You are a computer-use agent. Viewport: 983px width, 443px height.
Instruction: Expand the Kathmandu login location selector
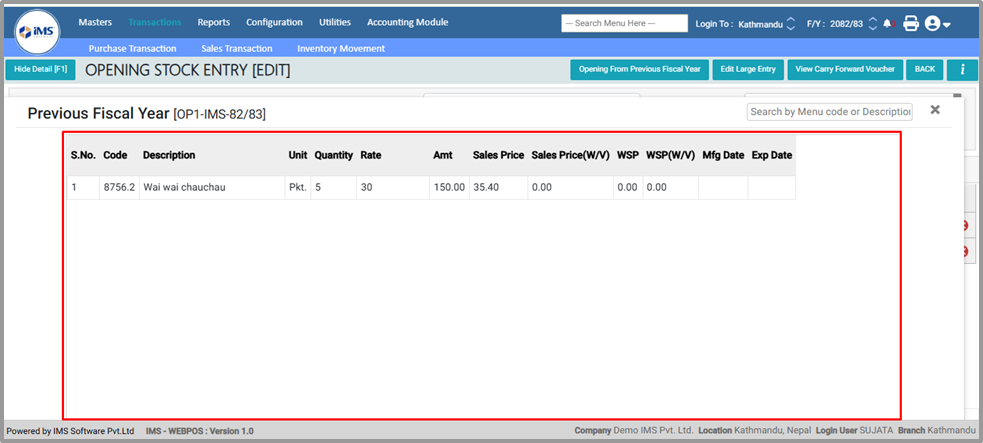791,23
